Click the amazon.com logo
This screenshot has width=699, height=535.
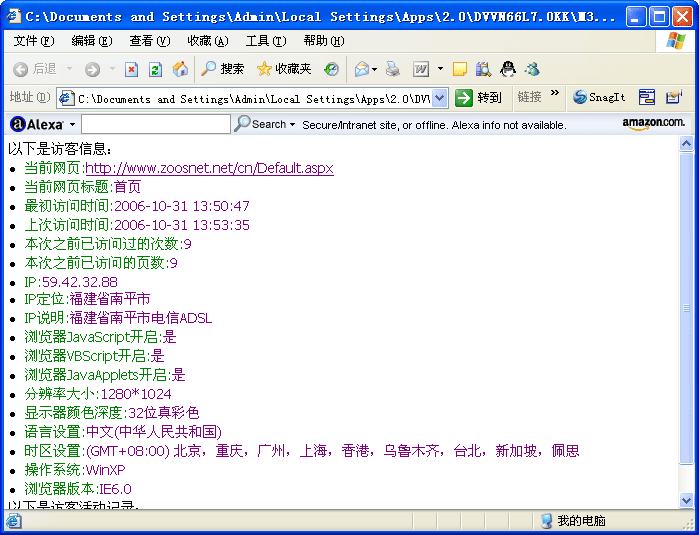tap(653, 123)
